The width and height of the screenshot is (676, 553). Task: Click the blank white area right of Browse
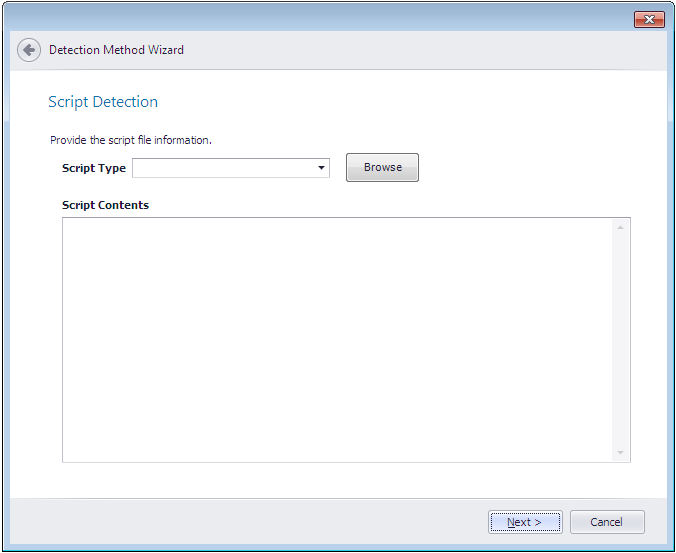[530, 168]
